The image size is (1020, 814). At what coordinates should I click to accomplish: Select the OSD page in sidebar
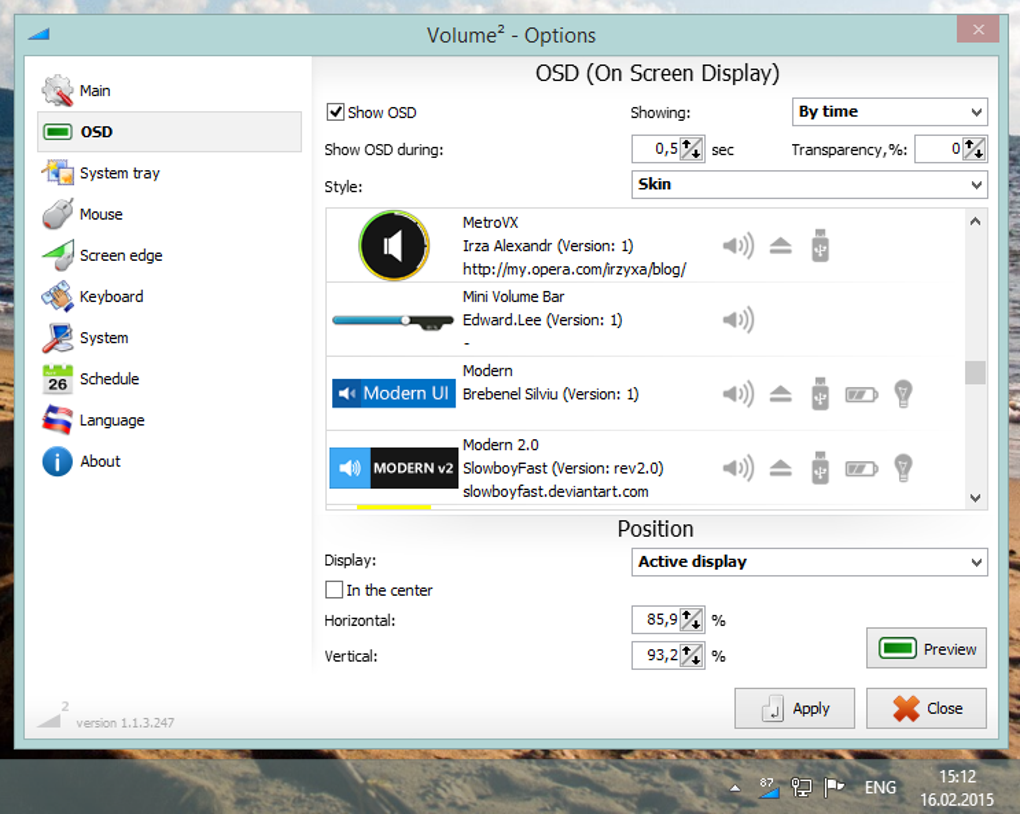pyautogui.click(x=169, y=132)
